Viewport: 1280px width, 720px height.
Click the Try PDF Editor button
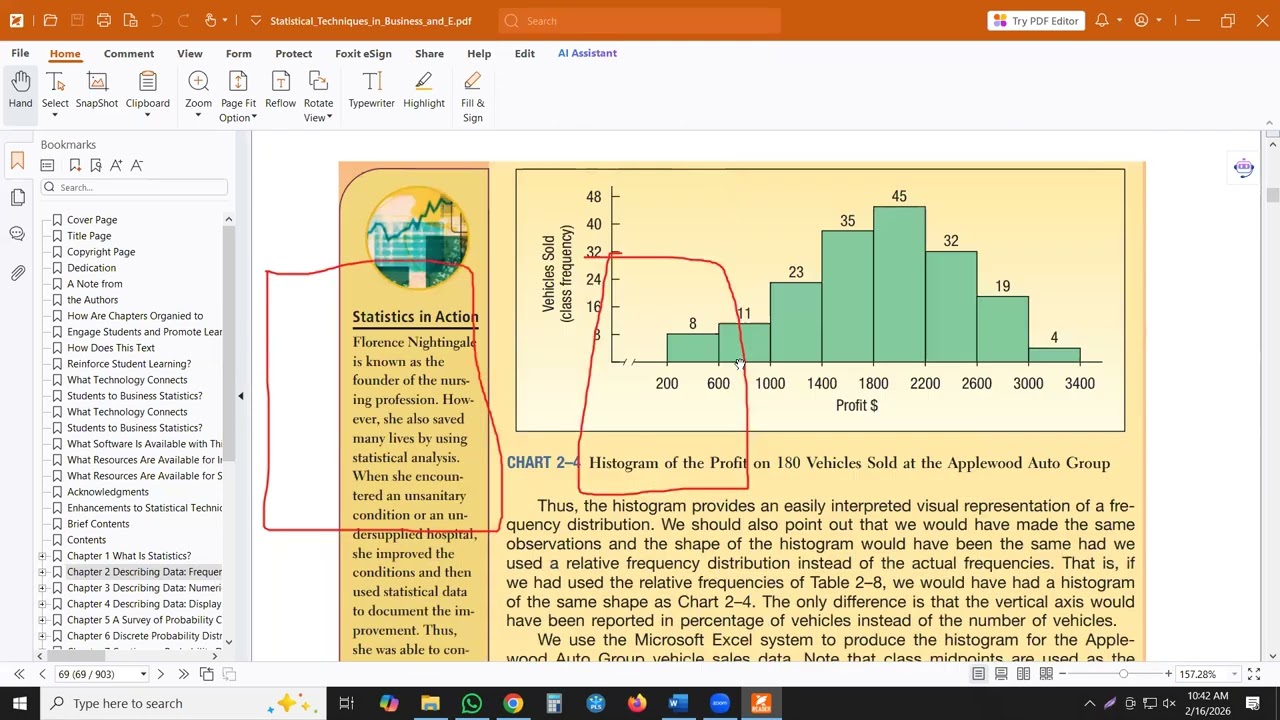1036,20
